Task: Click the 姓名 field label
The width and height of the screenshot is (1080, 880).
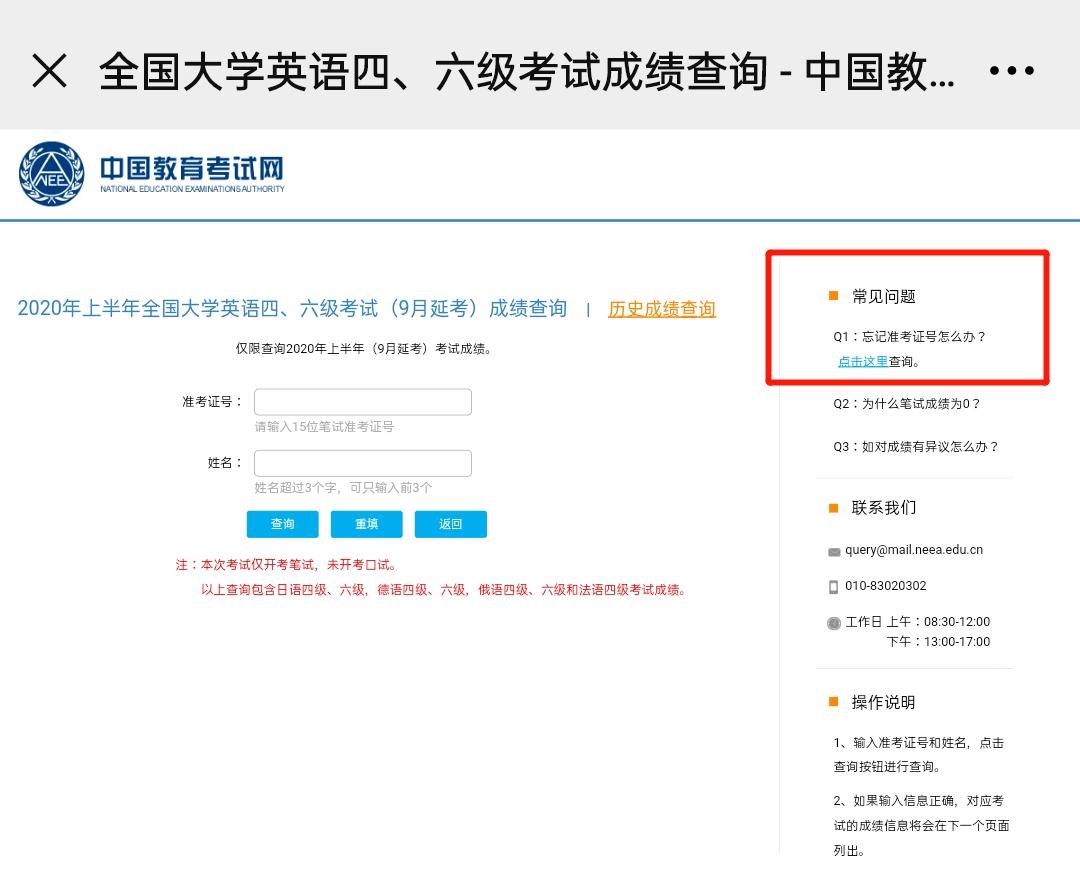Action: click(225, 463)
